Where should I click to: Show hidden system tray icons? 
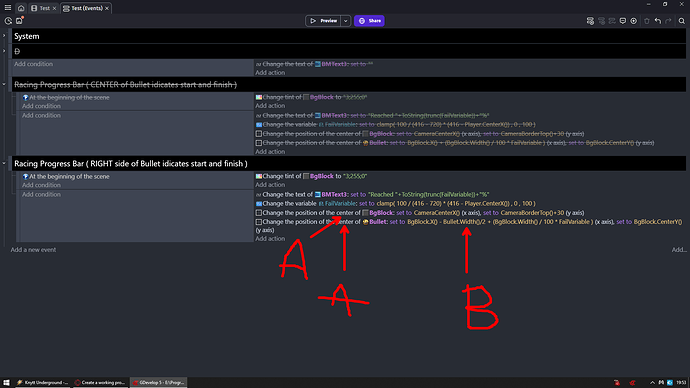coord(652,383)
